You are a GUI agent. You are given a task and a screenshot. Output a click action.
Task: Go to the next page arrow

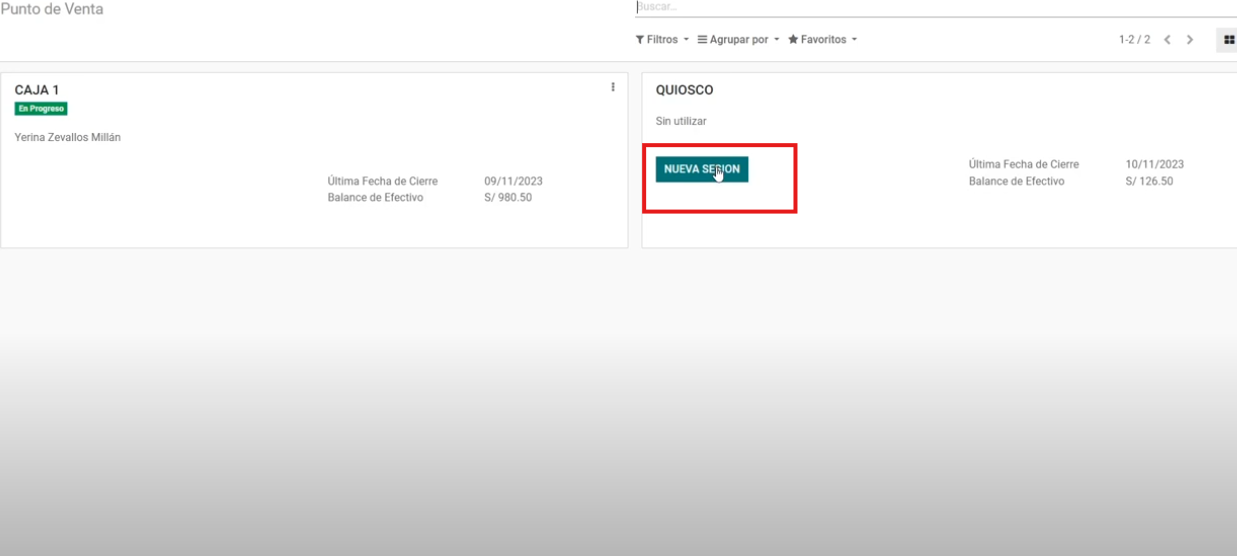1190,40
